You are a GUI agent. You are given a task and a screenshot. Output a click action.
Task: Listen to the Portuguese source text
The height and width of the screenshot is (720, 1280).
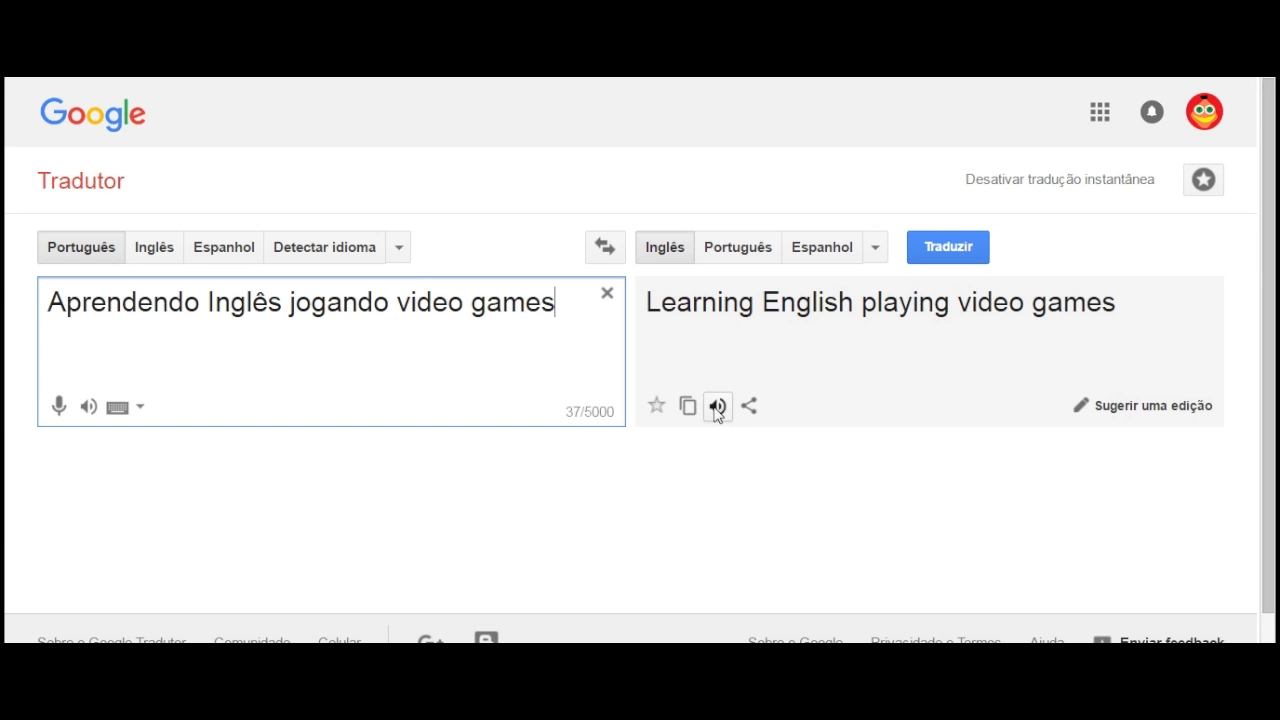[89, 407]
